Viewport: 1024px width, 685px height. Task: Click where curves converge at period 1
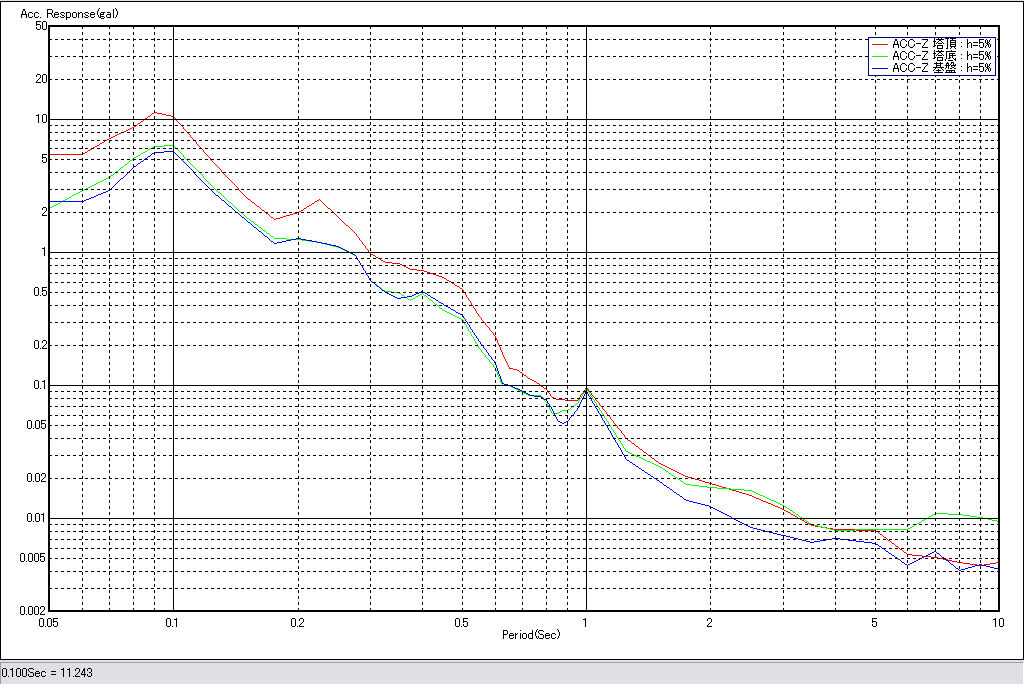point(586,389)
